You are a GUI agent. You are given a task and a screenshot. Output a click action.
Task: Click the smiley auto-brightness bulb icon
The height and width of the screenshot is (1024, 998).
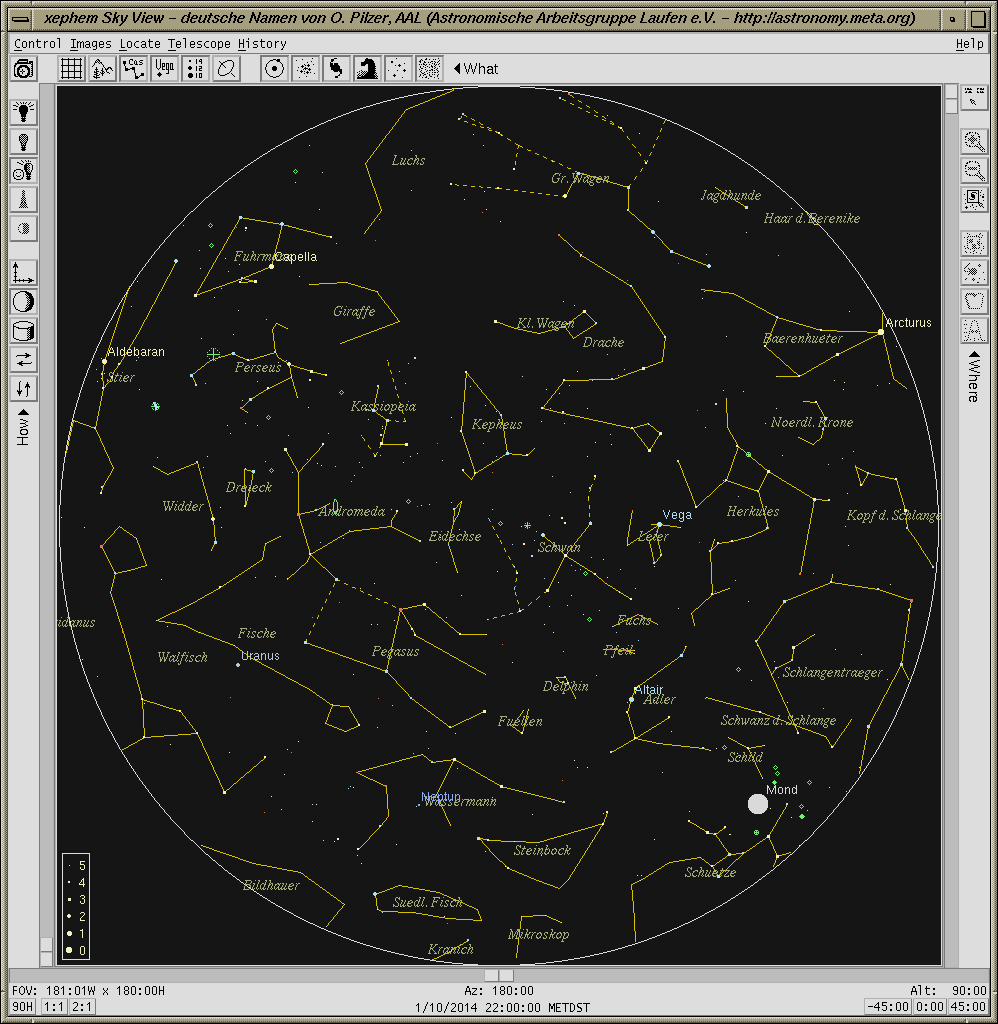click(x=24, y=170)
